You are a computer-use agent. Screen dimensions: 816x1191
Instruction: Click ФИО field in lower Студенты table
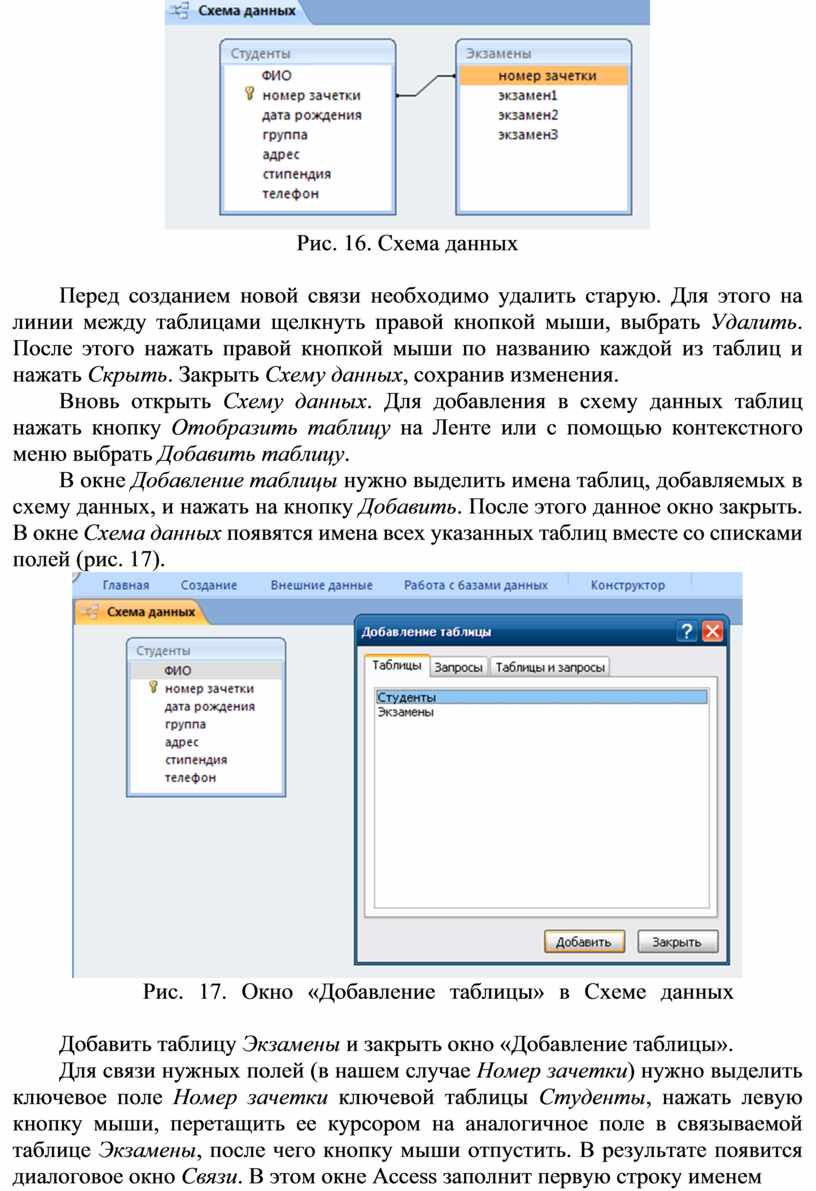177,670
